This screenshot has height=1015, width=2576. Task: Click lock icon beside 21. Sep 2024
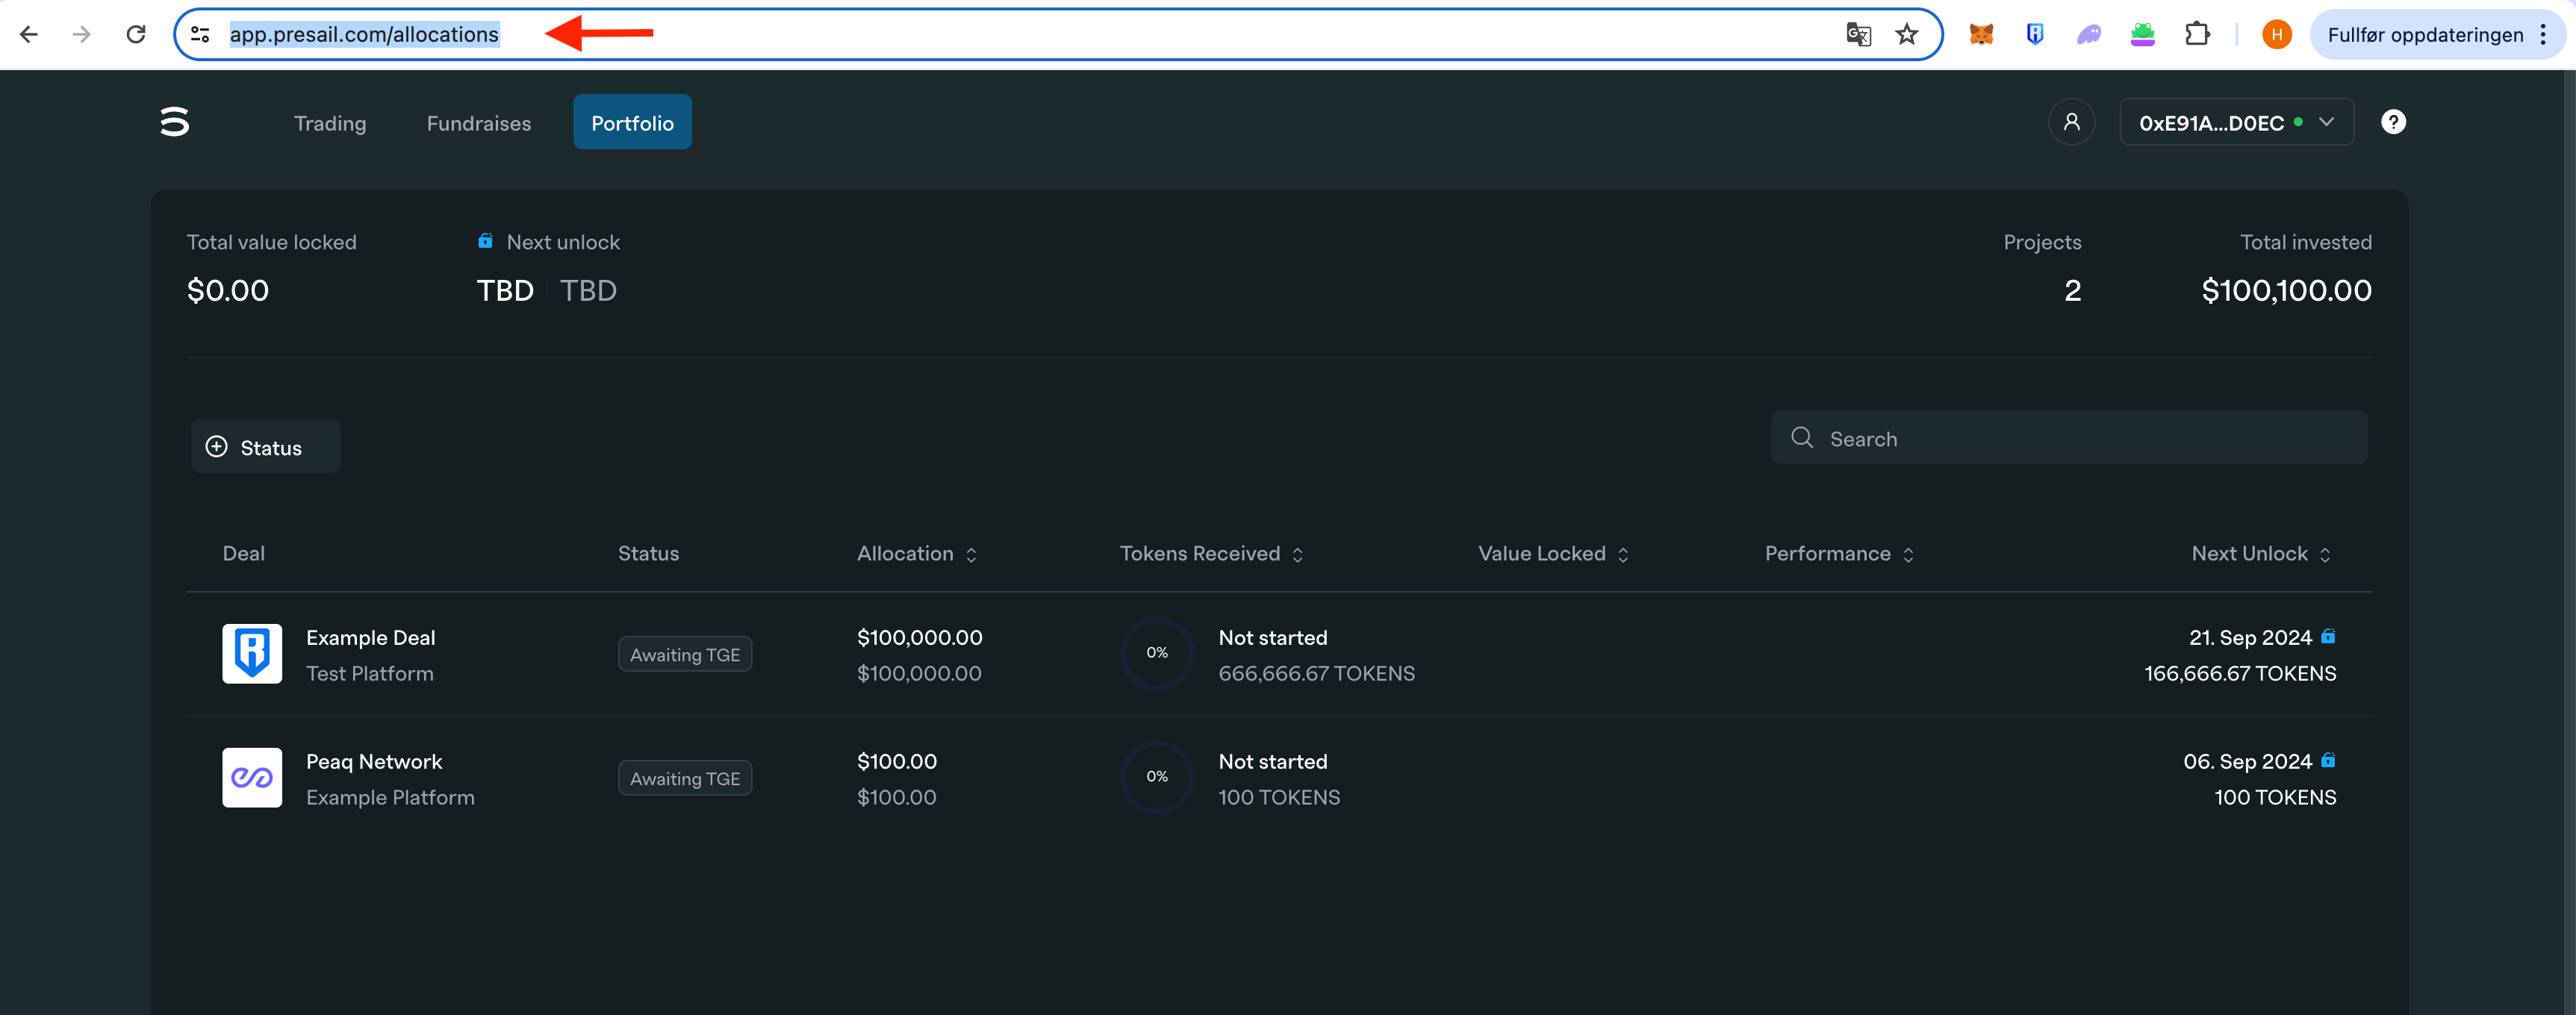[x=2329, y=637]
